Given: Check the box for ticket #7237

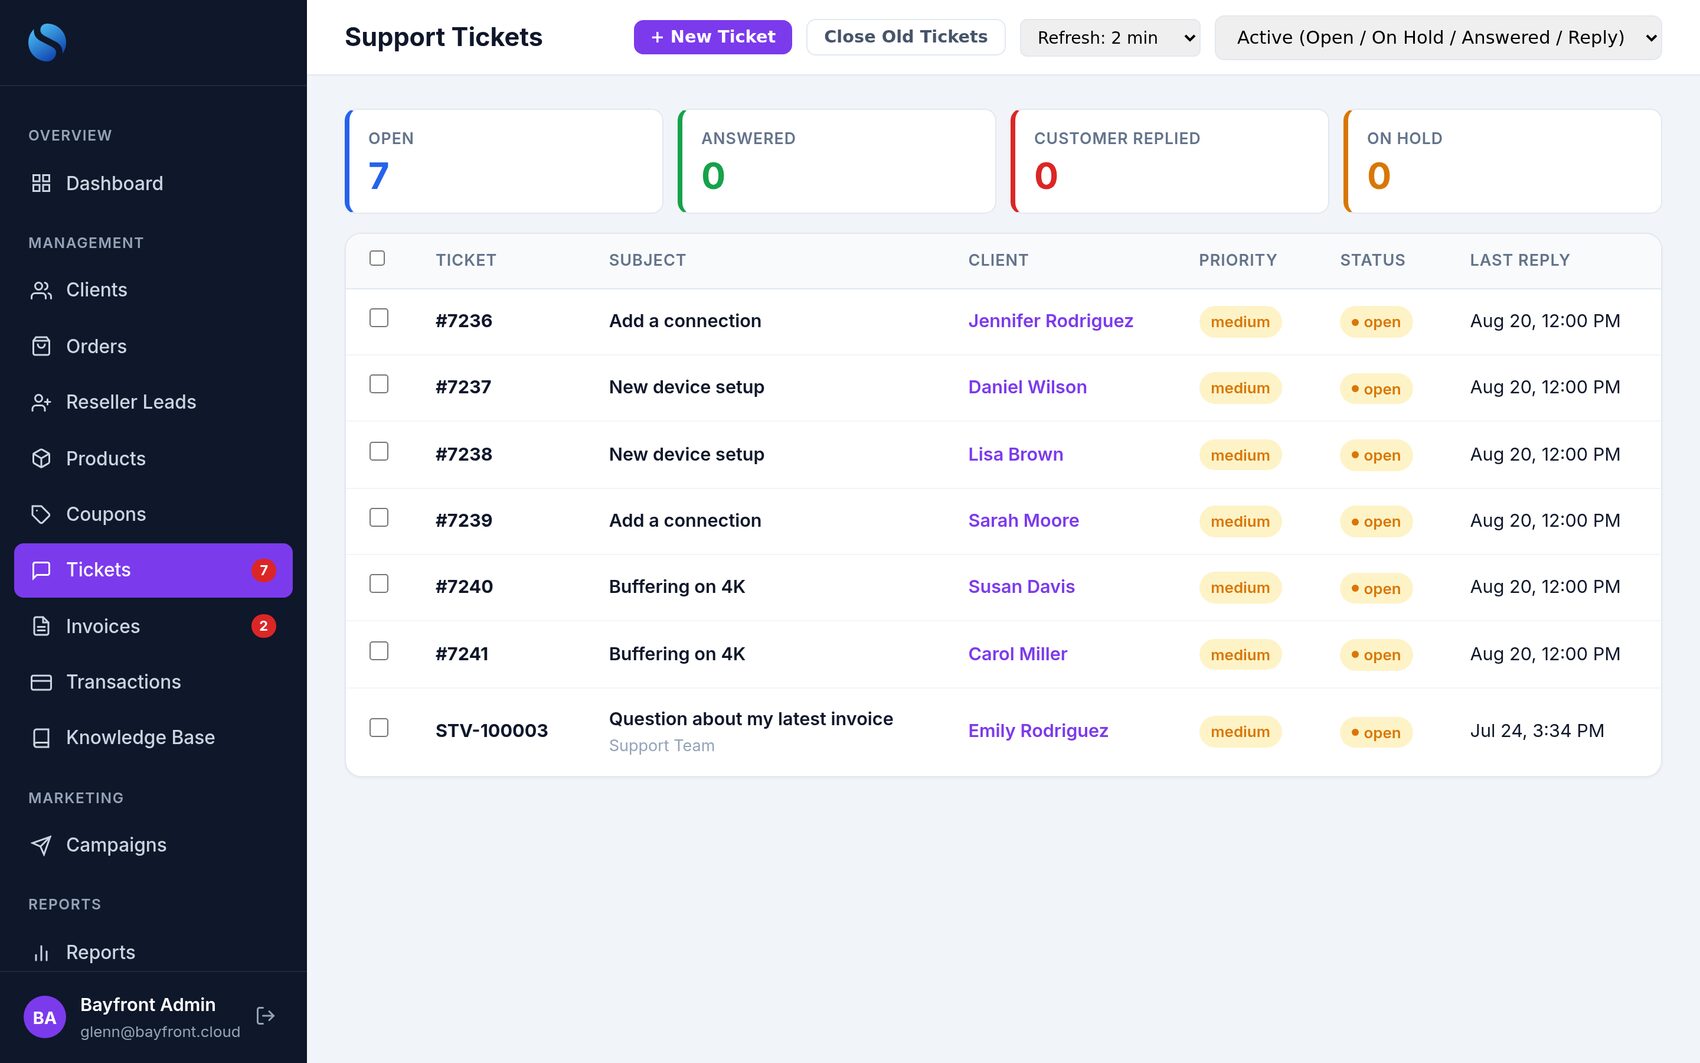Looking at the screenshot, I should pyautogui.click(x=379, y=384).
